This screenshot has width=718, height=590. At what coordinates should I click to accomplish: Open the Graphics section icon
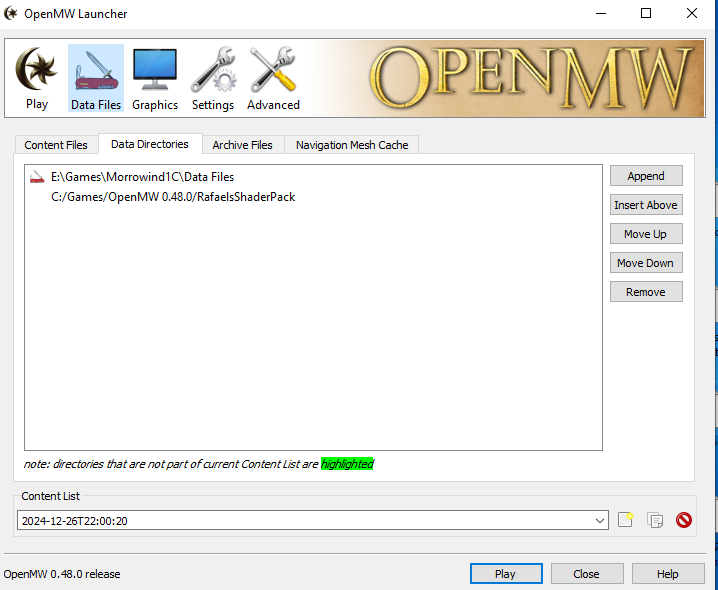point(155,78)
